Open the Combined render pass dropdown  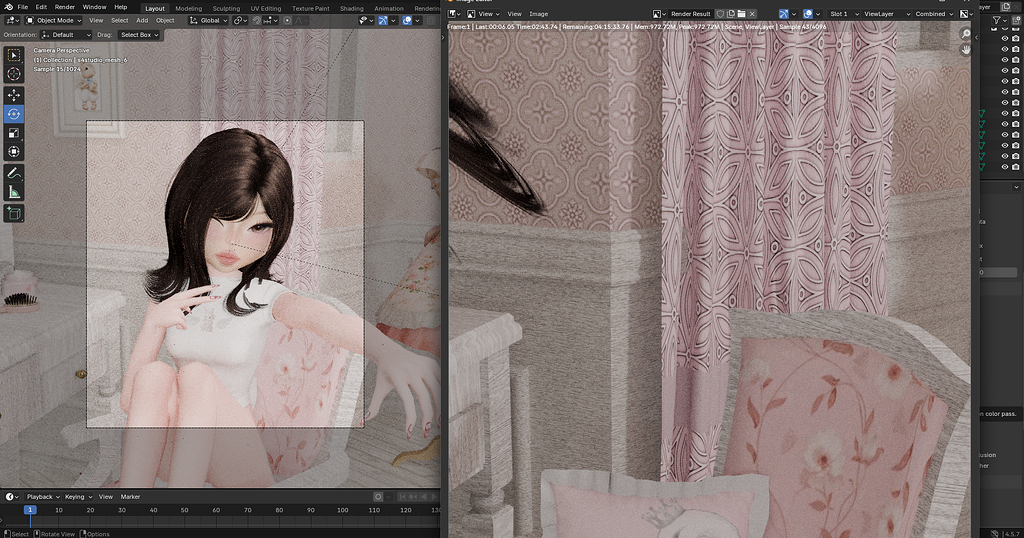tap(934, 14)
